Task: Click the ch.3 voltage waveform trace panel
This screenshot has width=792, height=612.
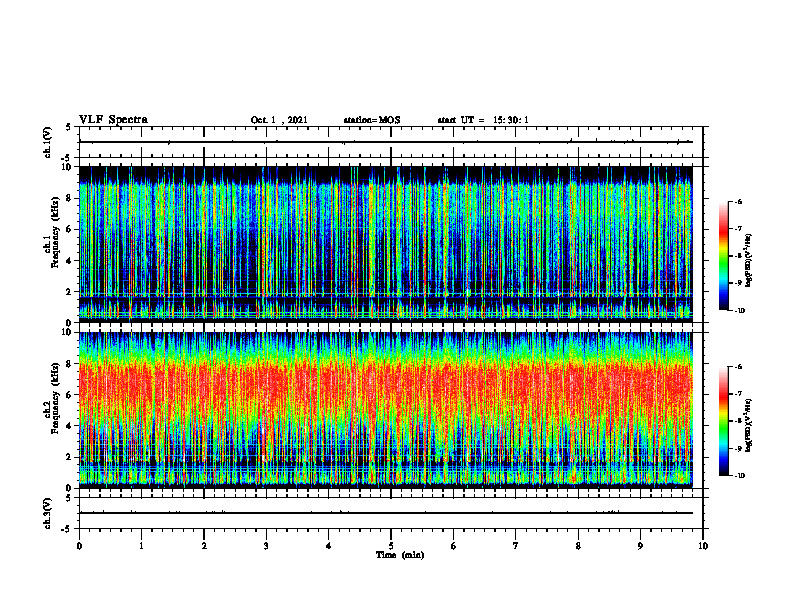Action: tap(391, 513)
